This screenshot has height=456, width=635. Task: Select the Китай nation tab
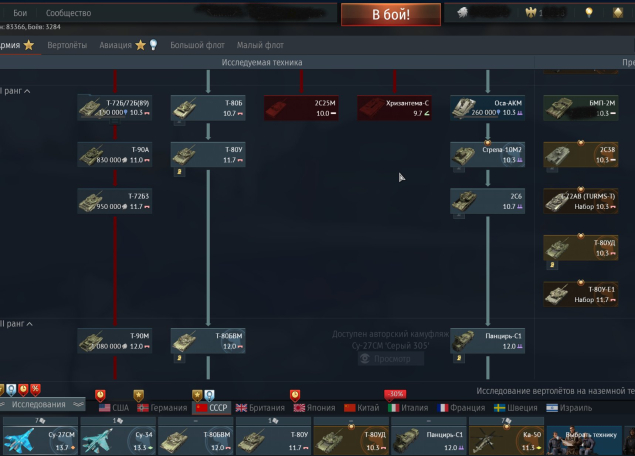pyautogui.click(x=362, y=408)
